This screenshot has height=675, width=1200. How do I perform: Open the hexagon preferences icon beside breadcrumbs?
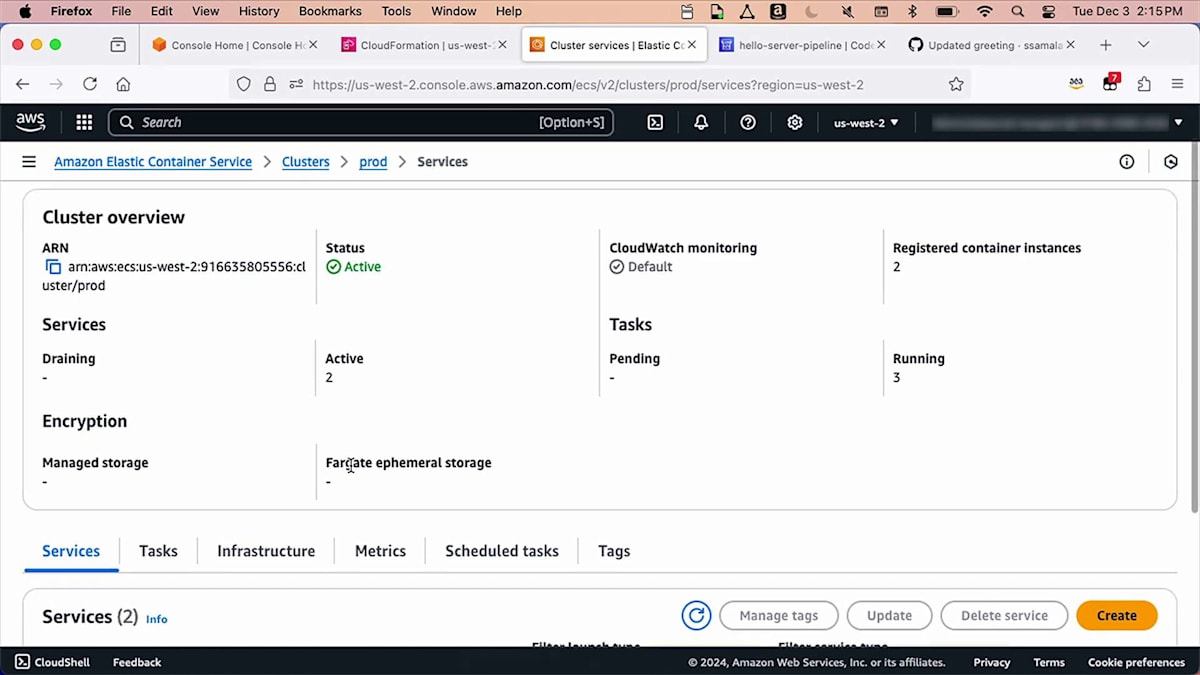tap(1171, 161)
